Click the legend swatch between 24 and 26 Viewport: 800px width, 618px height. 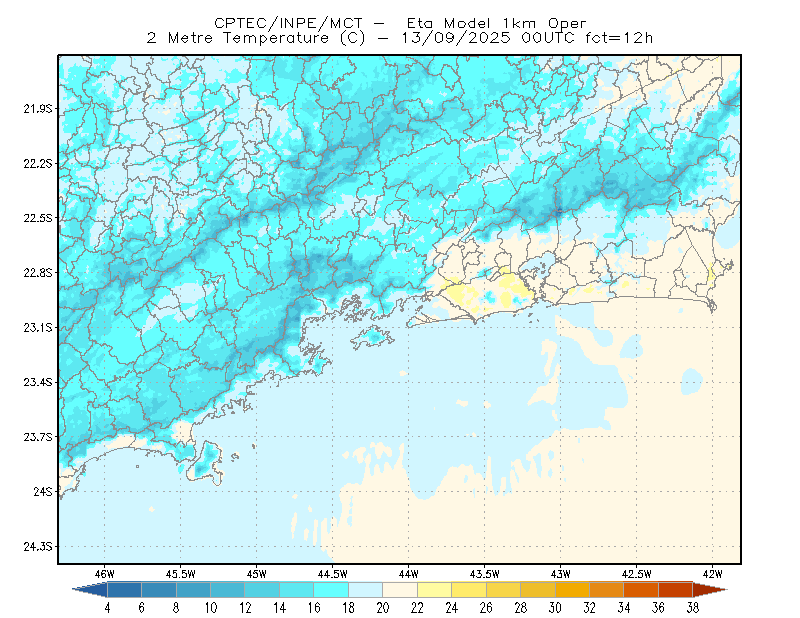pos(469,589)
